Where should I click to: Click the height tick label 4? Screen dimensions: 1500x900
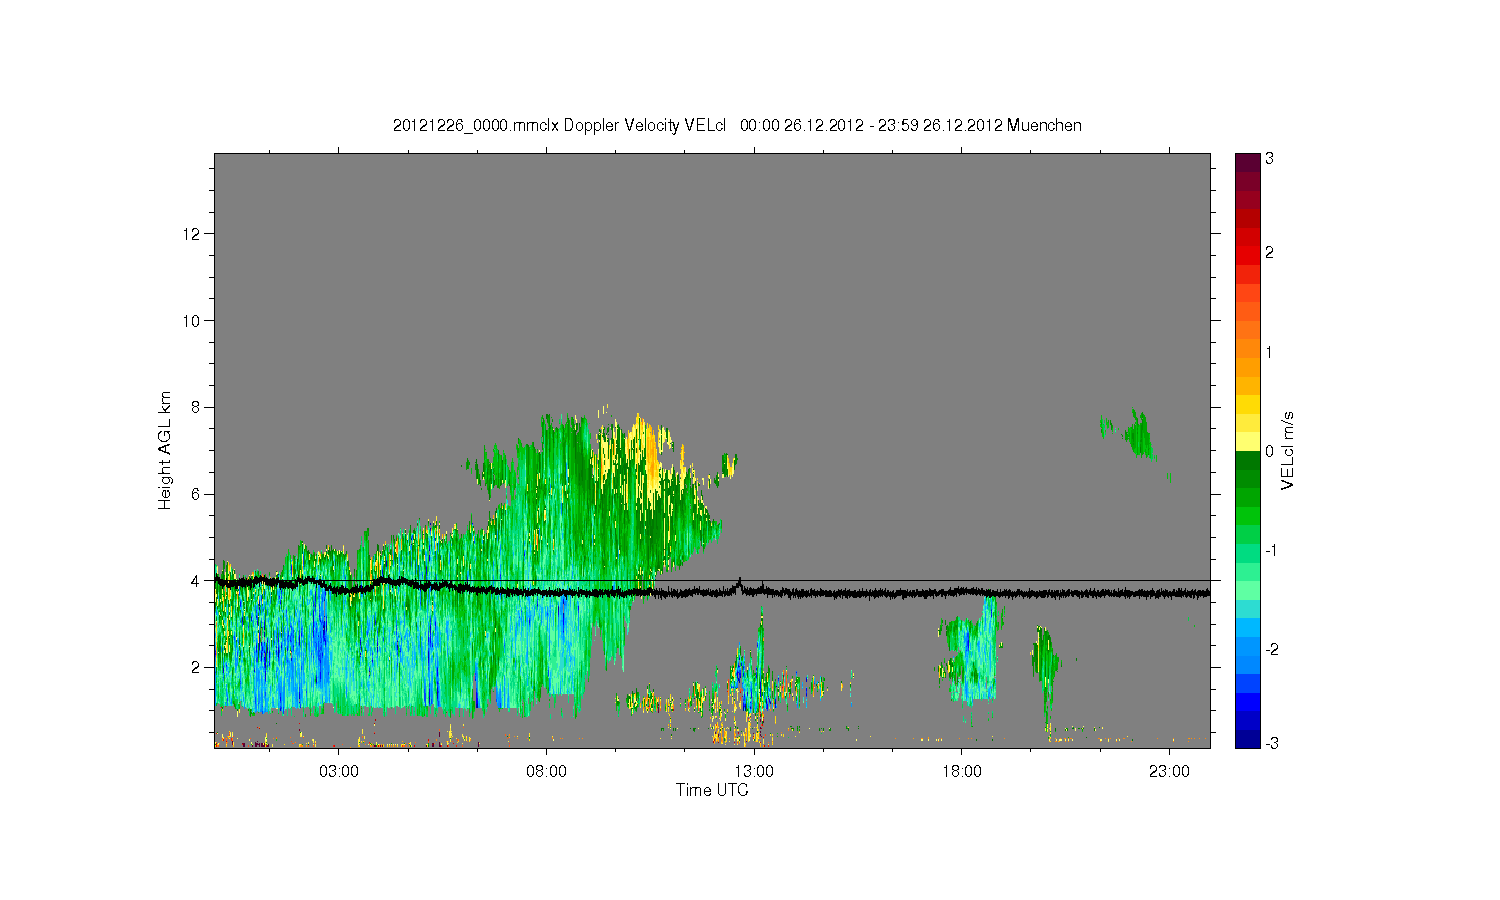click(x=196, y=580)
